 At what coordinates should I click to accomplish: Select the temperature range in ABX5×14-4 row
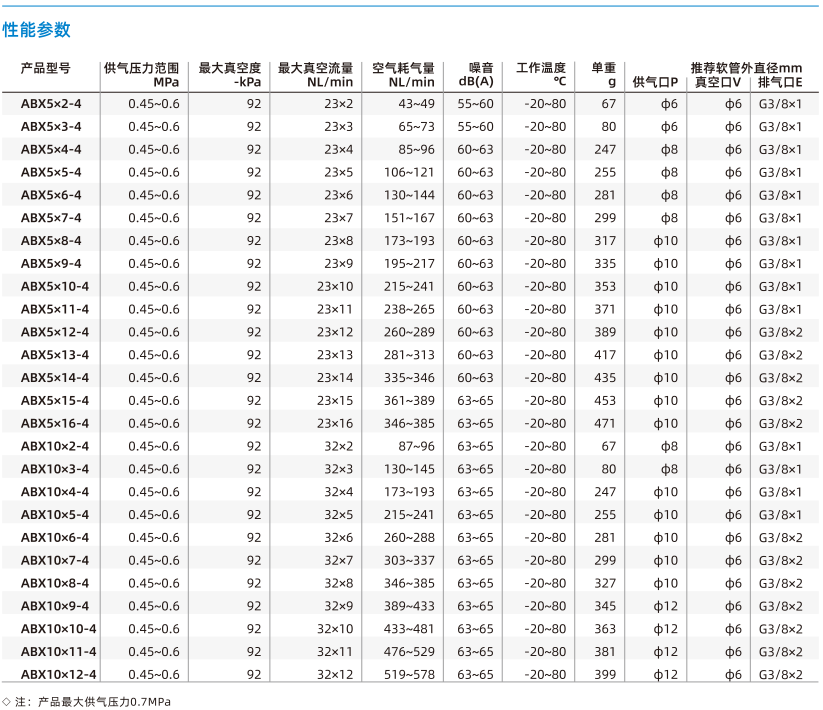pyautogui.click(x=545, y=378)
